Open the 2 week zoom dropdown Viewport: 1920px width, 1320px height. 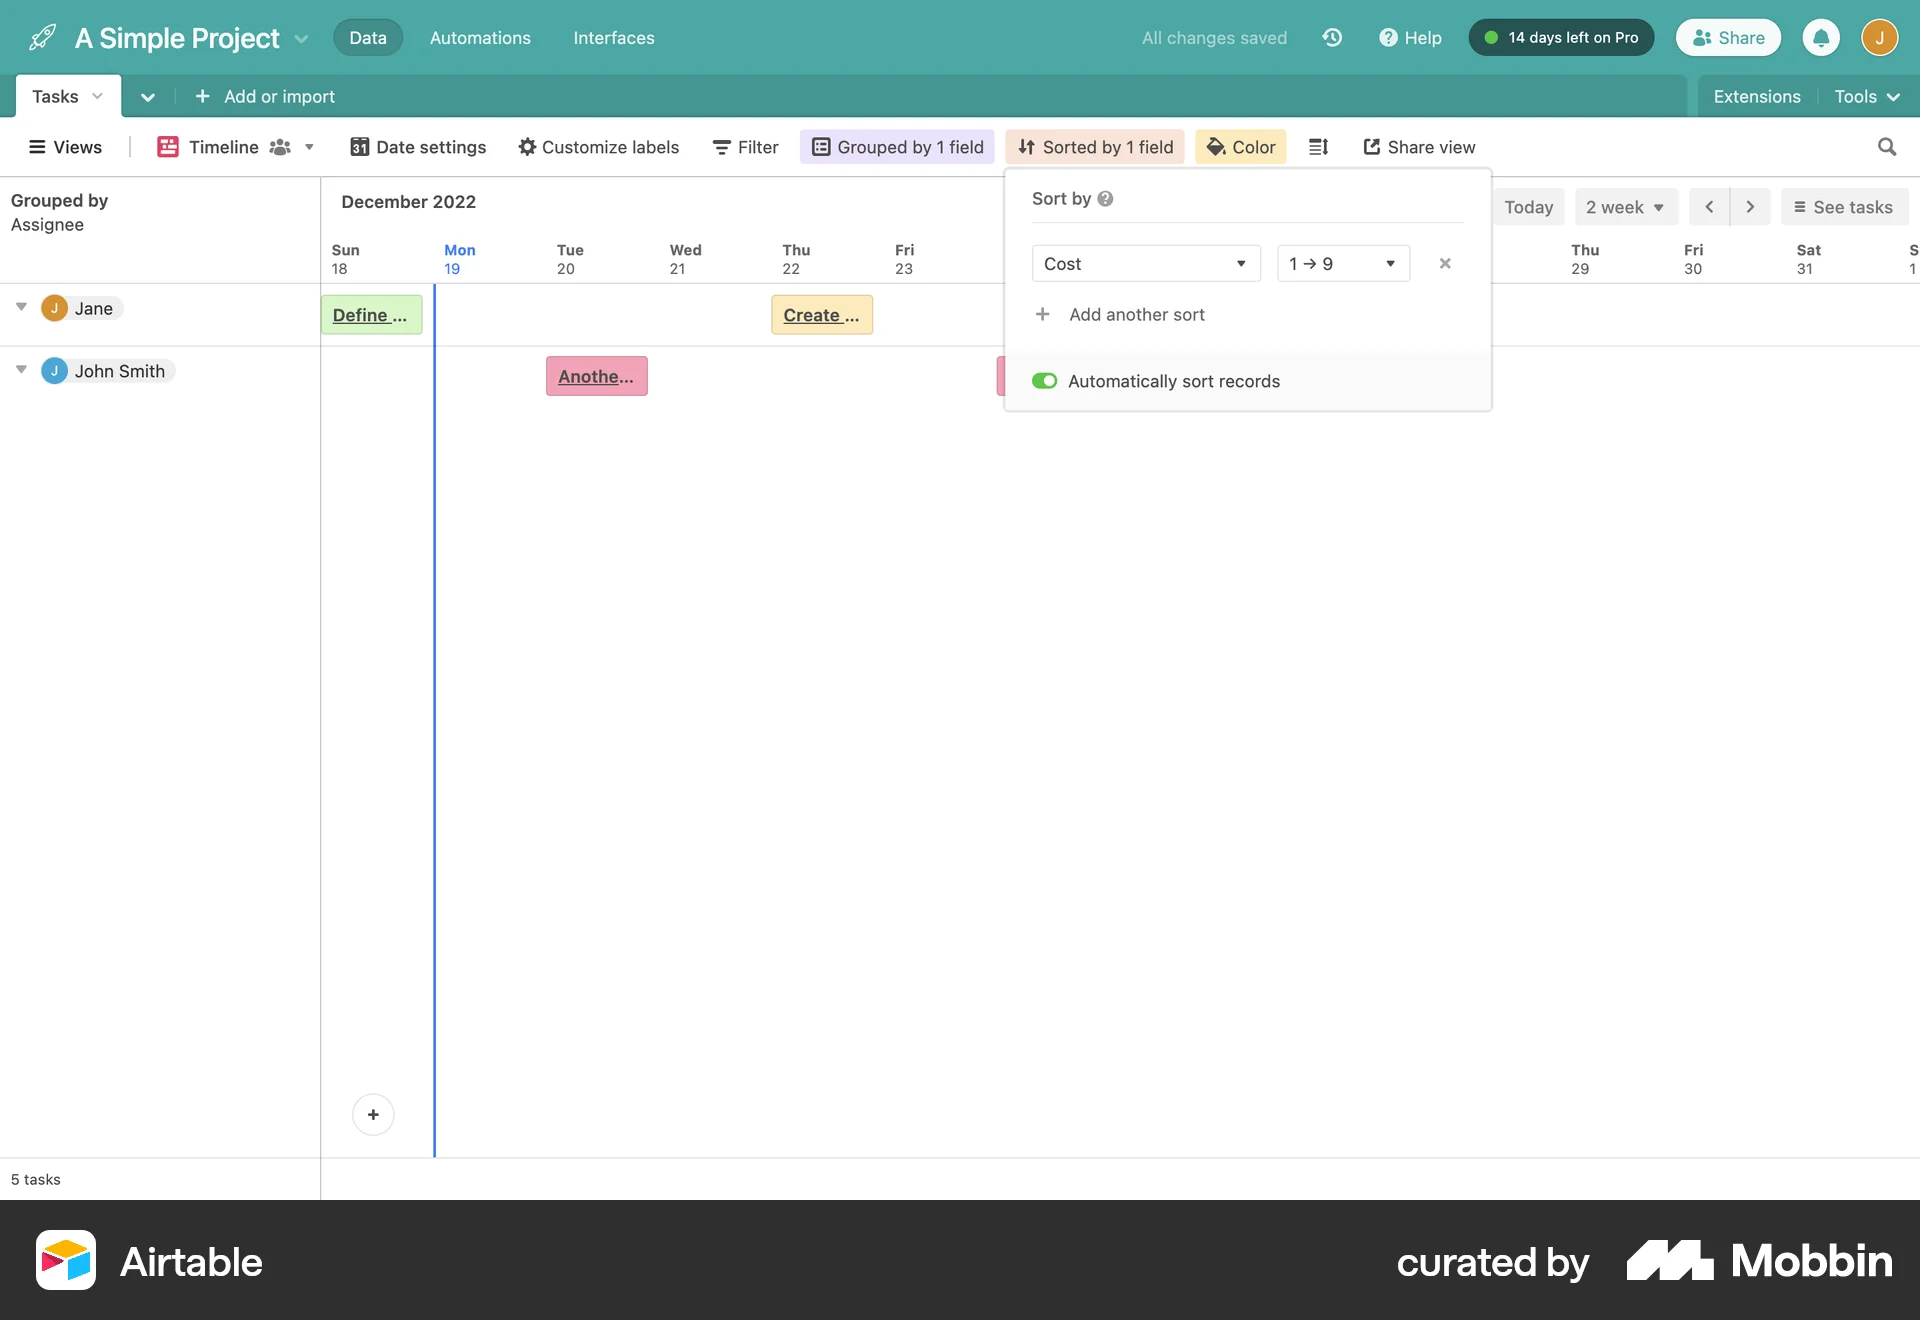pos(1625,206)
